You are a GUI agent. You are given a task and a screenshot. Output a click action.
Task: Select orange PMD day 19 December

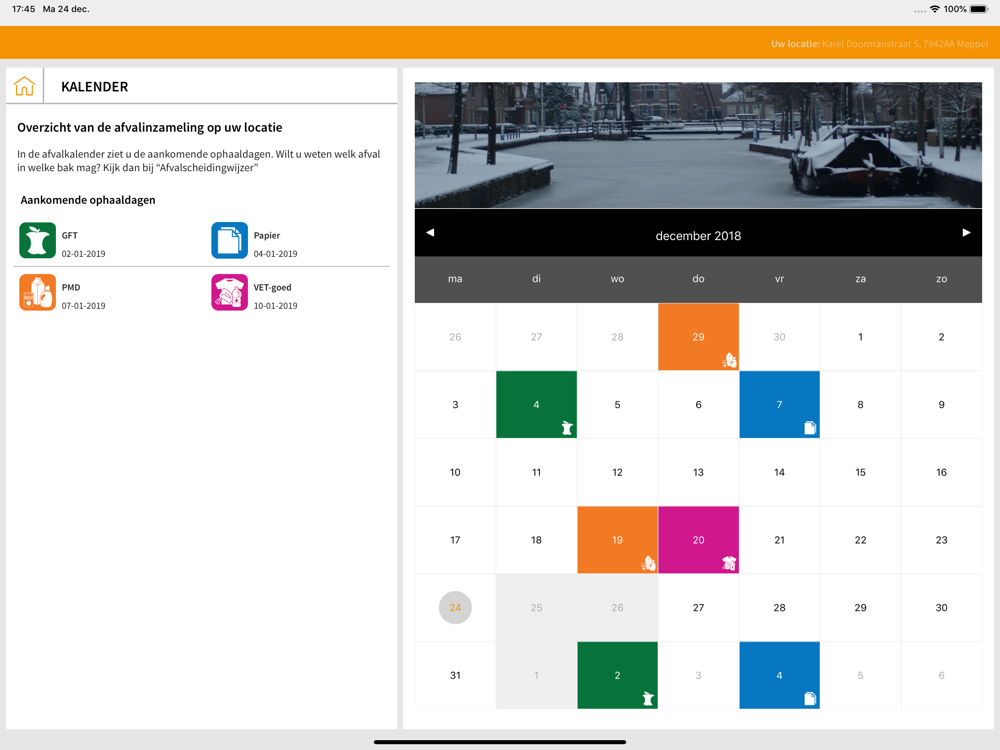click(617, 540)
